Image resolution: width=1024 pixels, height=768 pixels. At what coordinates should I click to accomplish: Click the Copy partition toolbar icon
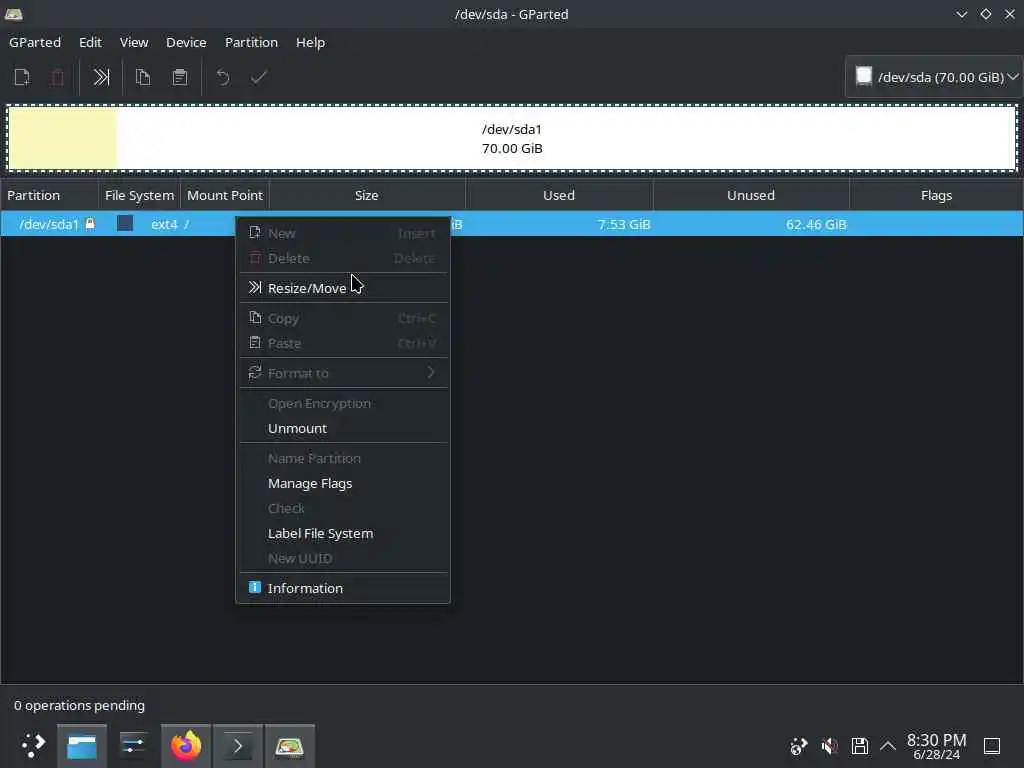143,78
